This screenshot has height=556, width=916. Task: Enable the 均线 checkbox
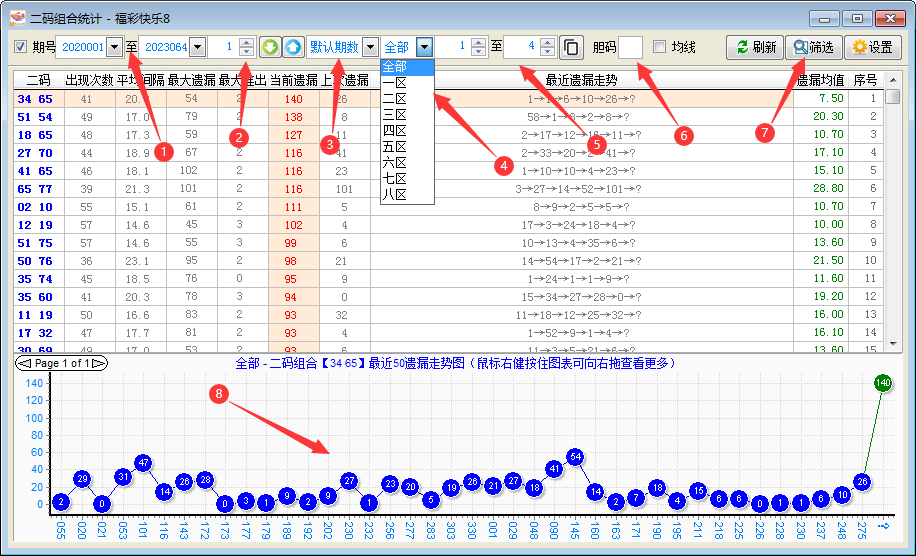[x=659, y=47]
